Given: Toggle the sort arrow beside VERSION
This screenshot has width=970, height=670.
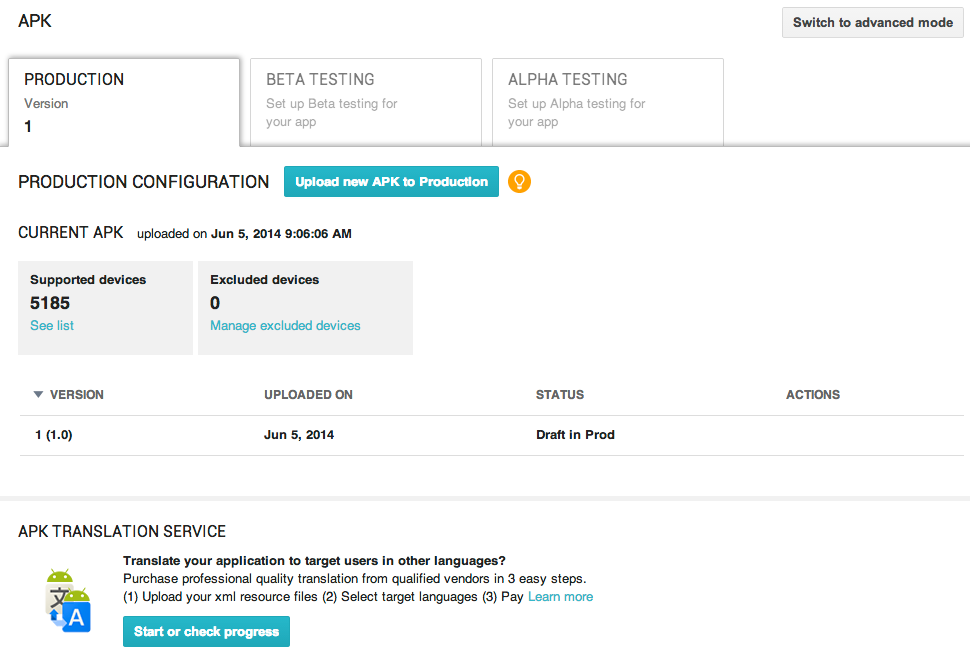Looking at the screenshot, I should point(38,395).
